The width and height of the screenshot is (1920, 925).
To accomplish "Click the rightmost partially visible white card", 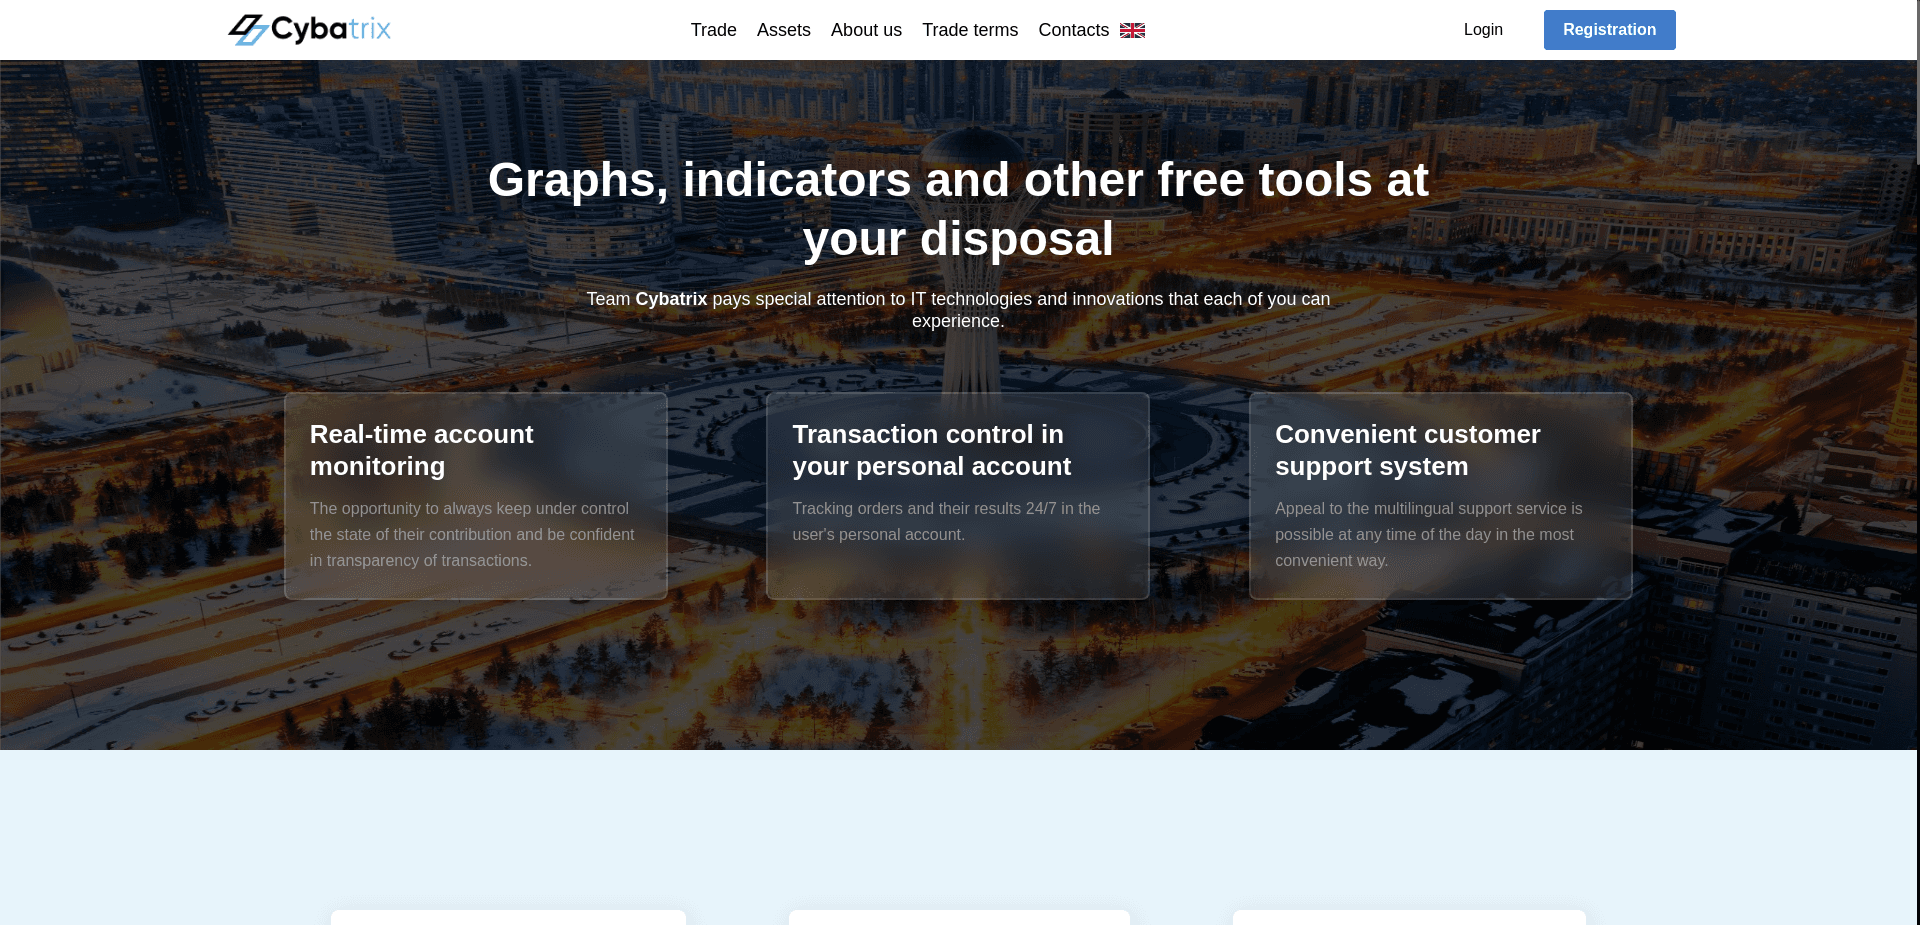I will pyautogui.click(x=1408, y=917).
